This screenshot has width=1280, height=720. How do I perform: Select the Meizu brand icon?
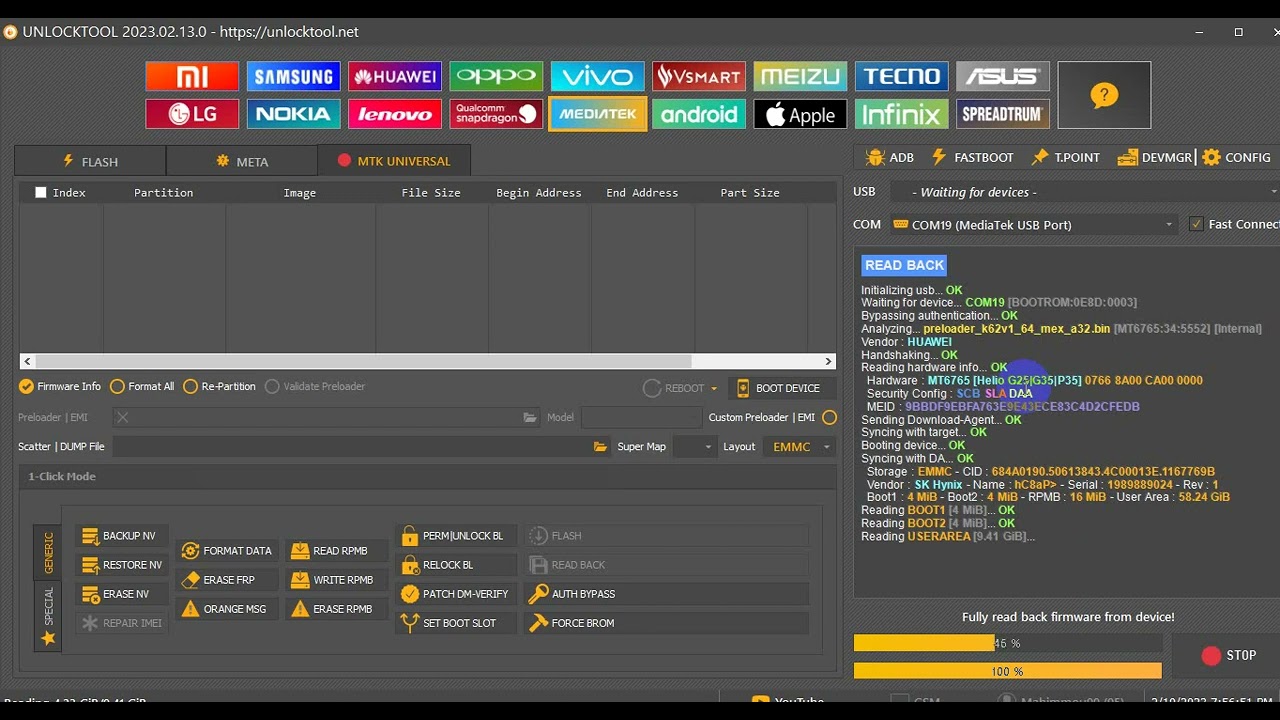(801, 76)
